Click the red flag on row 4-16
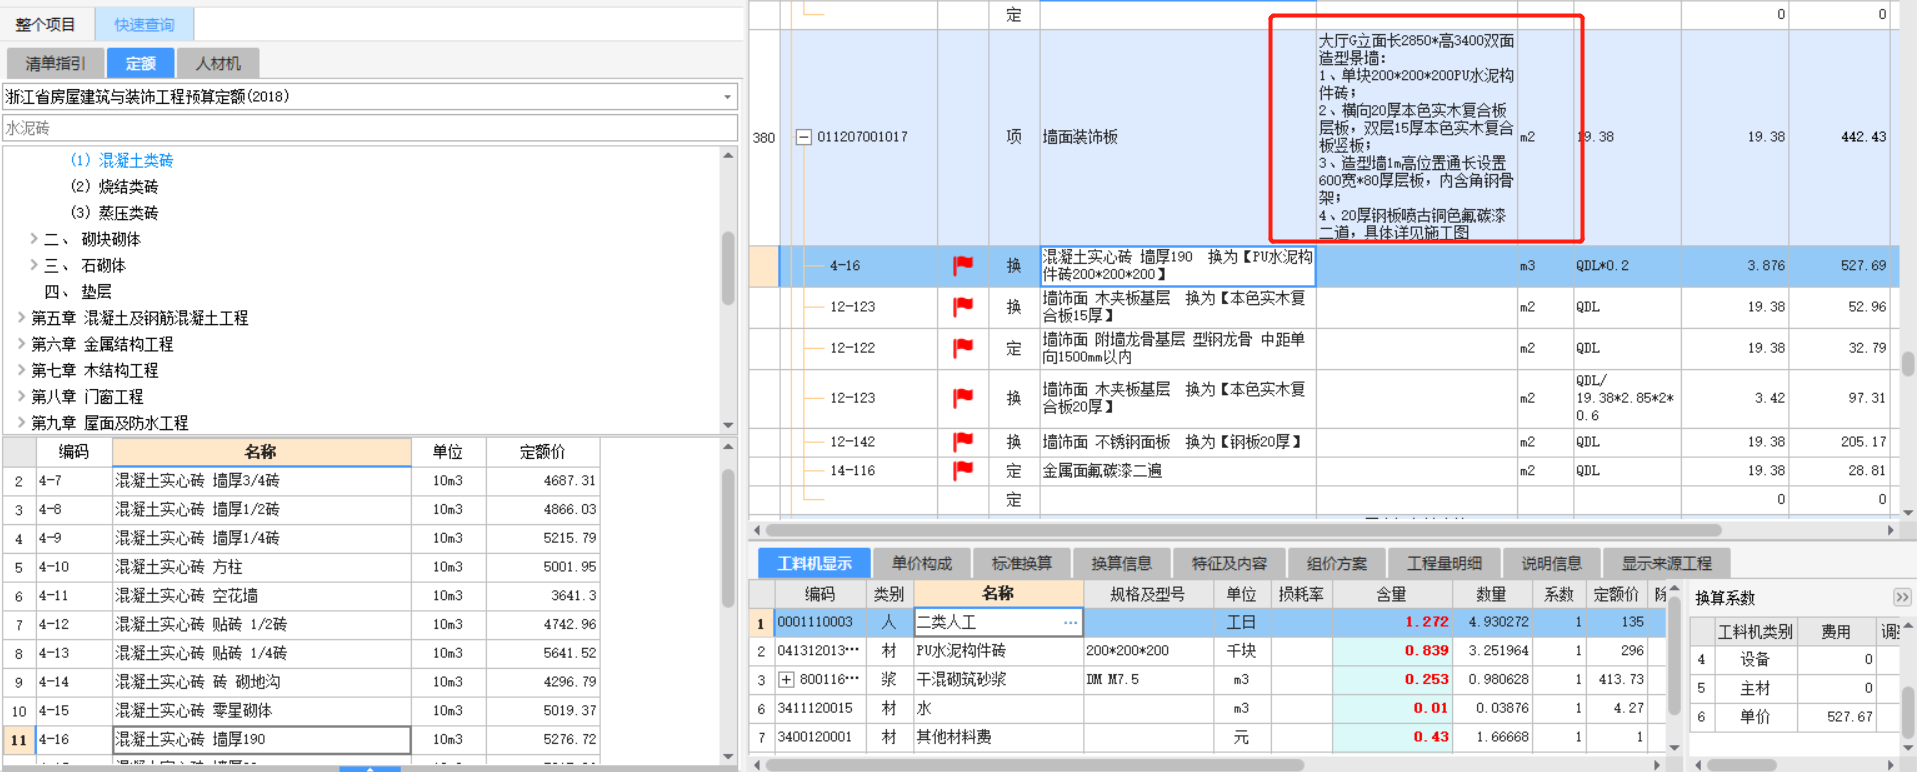 963,265
